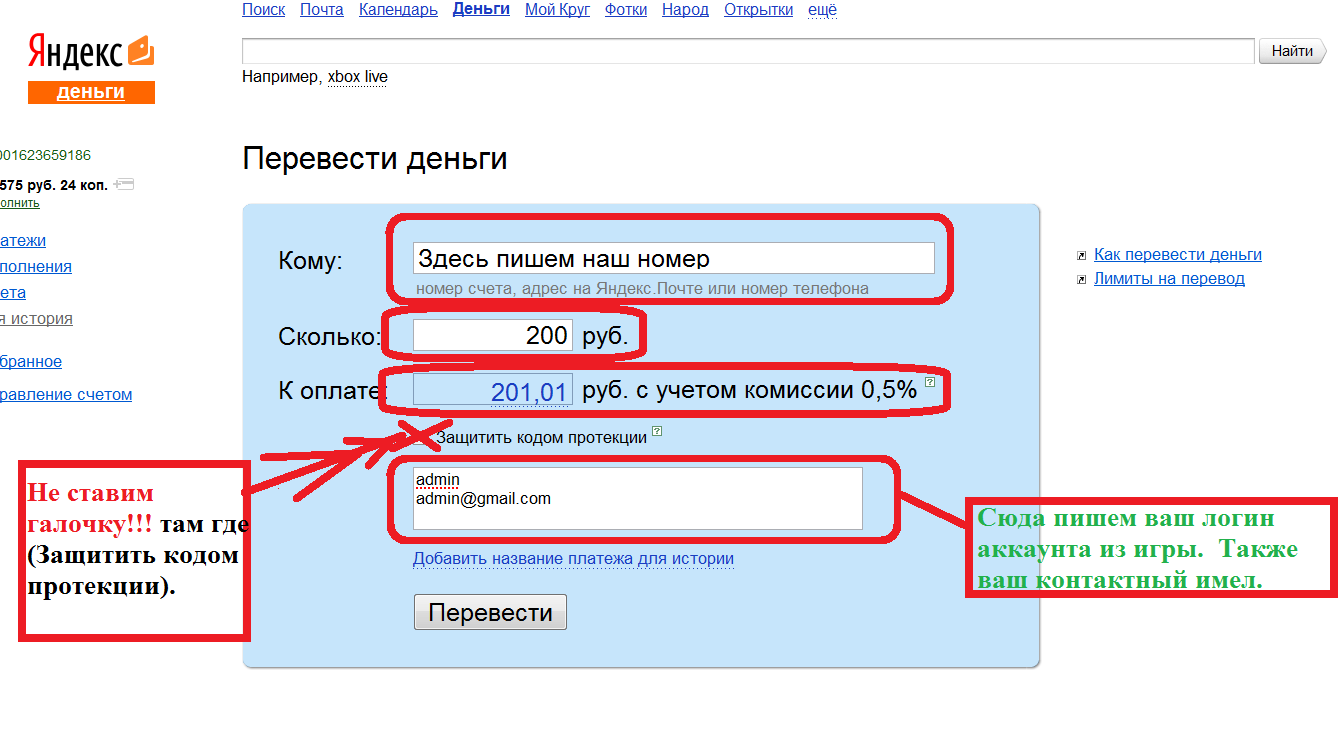Click the xbox live example query
Image resolution: width=1342 pixels, height=742 pixels.
pyautogui.click(x=357, y=77)
